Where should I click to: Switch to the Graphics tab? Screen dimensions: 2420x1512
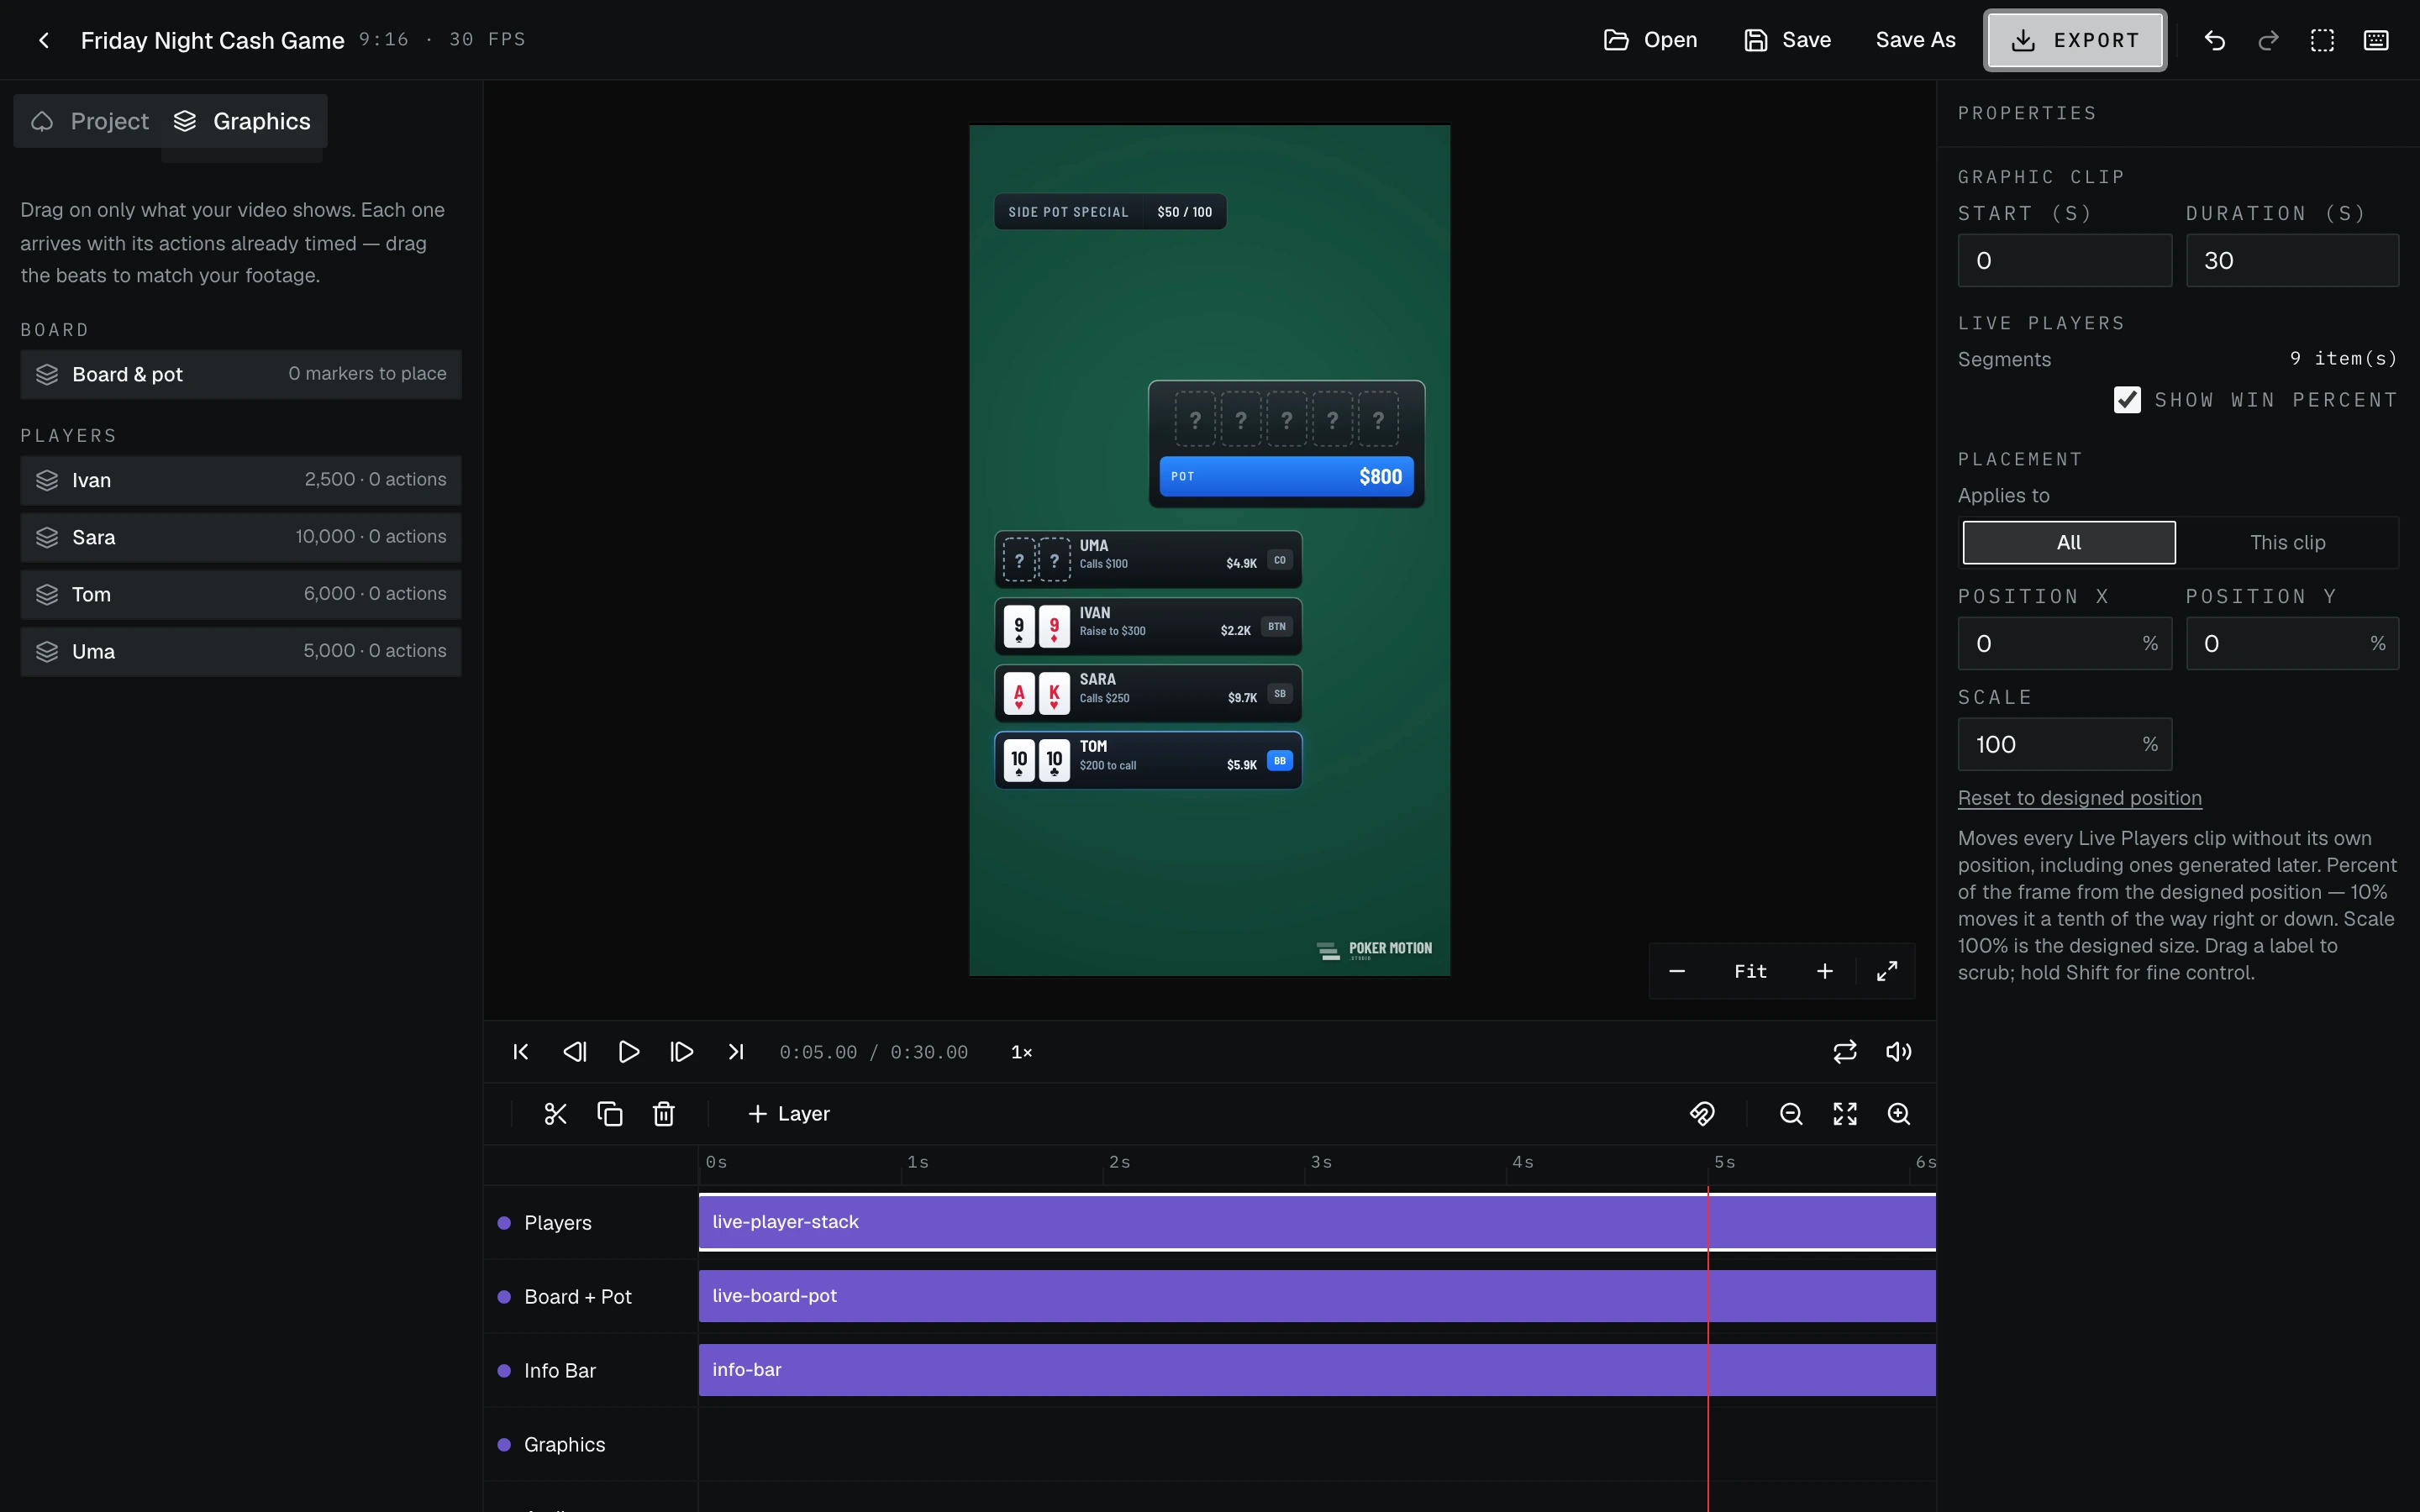pos(243,121)
